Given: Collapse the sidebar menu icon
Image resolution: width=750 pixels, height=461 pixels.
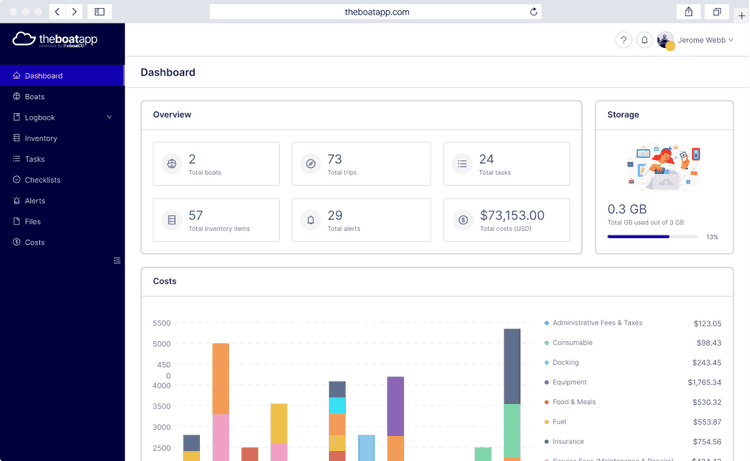Looking at the screenshot, I should [117, 261].
